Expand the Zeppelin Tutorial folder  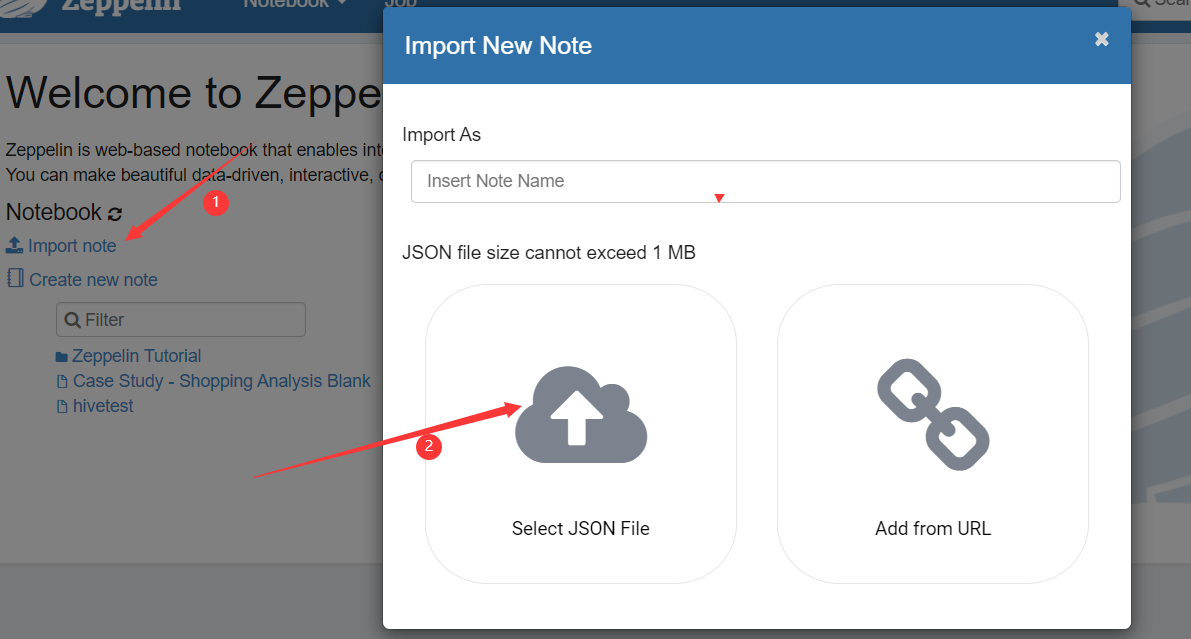pos(137,356)
